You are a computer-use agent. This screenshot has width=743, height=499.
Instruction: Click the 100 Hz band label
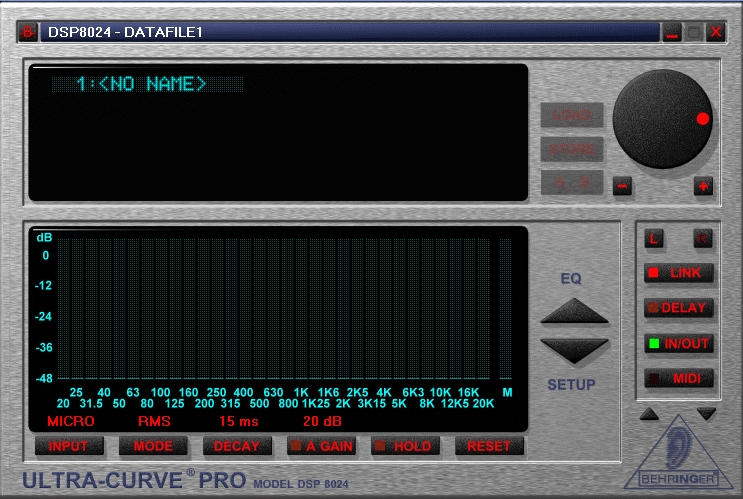click(160, 392)
